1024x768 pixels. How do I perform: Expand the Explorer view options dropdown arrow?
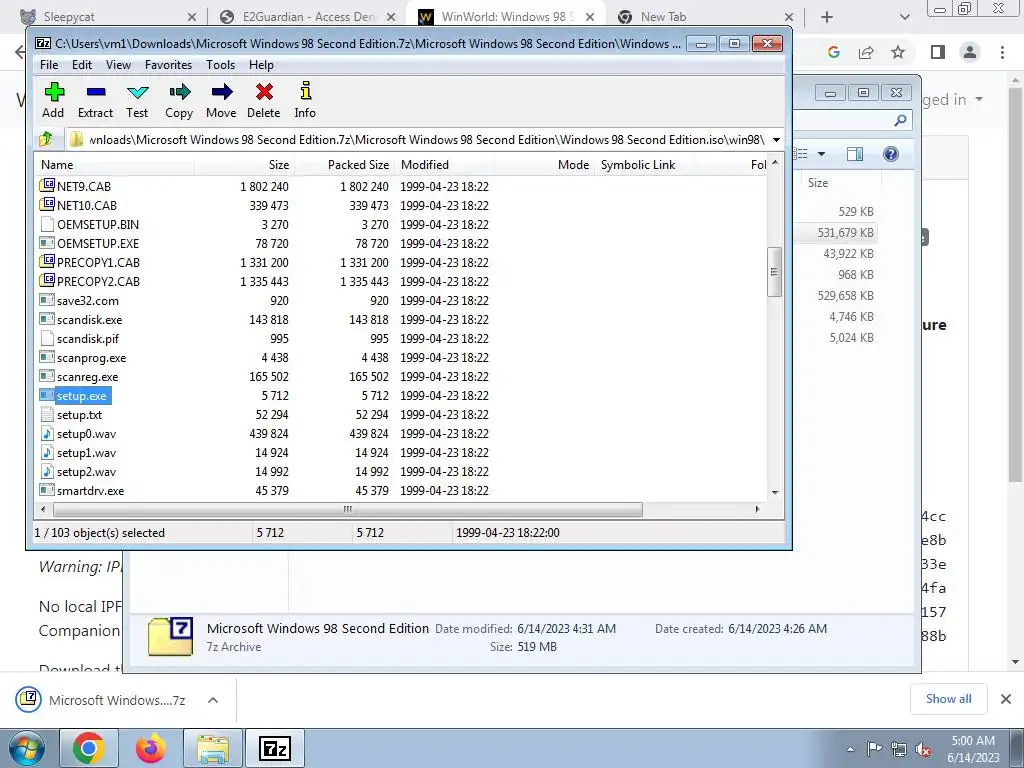(x=822, y=154)
